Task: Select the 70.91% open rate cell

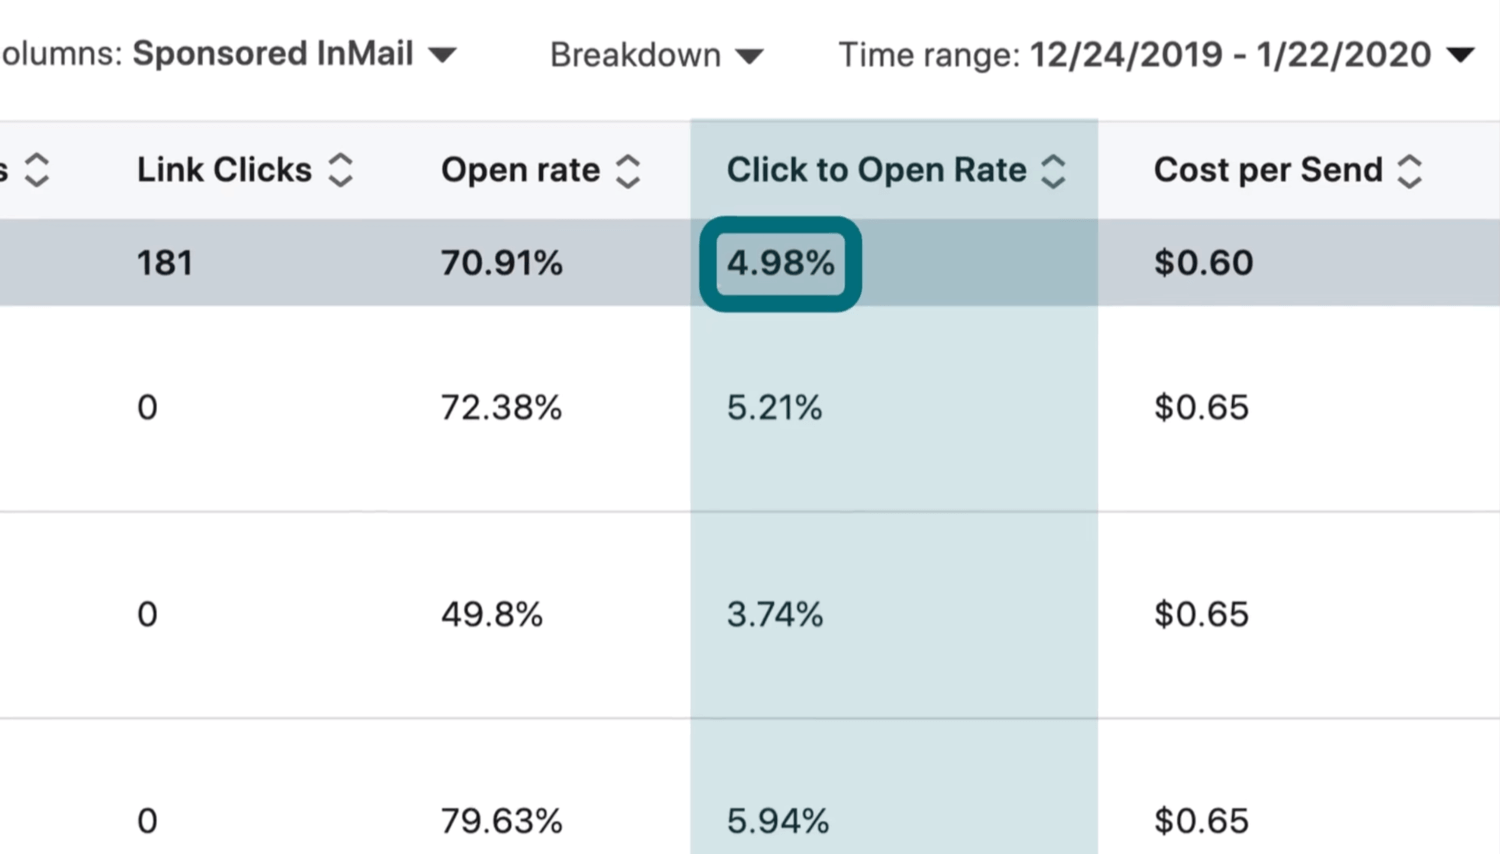Action: pos(501,262)
